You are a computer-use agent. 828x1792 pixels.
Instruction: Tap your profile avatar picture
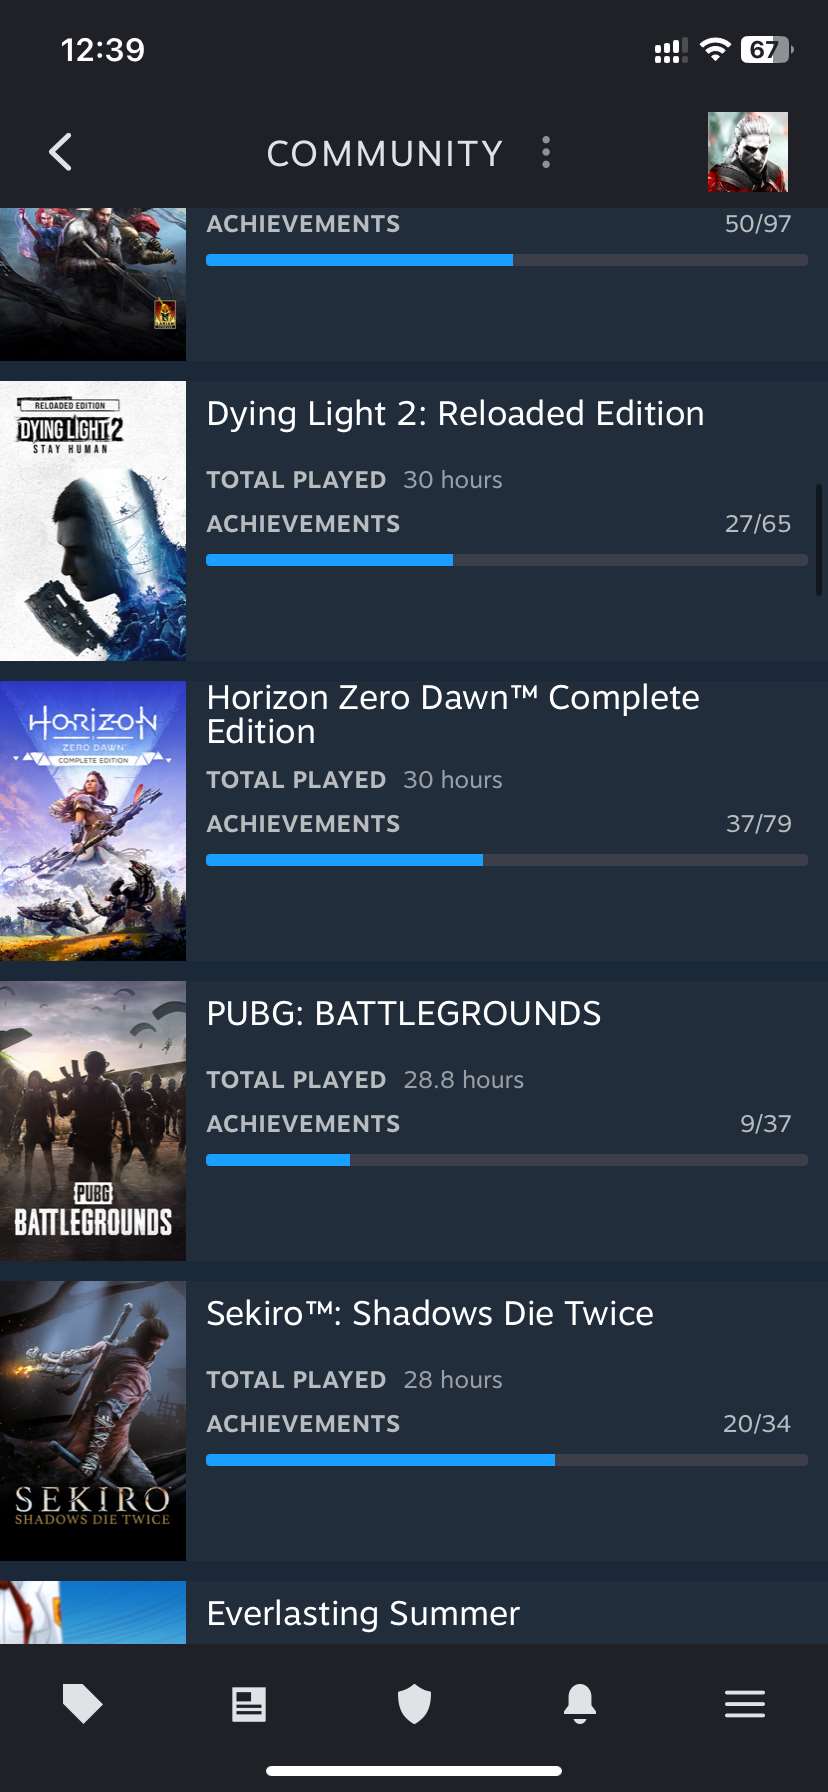click(x=748, y=152)
